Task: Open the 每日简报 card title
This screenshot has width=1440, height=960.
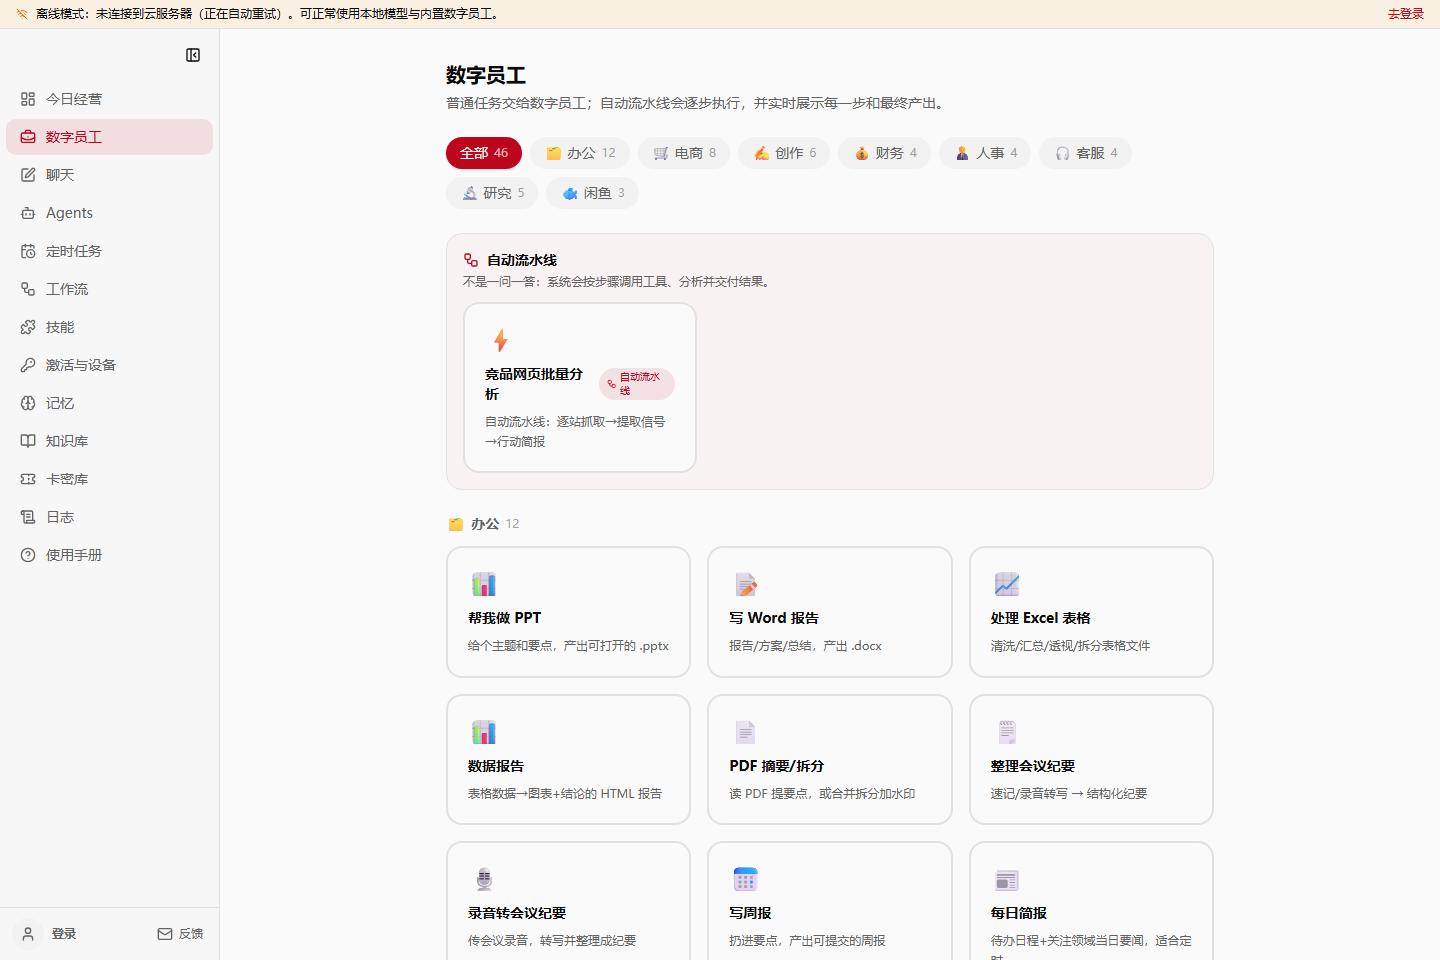Action: point(1019,913)
